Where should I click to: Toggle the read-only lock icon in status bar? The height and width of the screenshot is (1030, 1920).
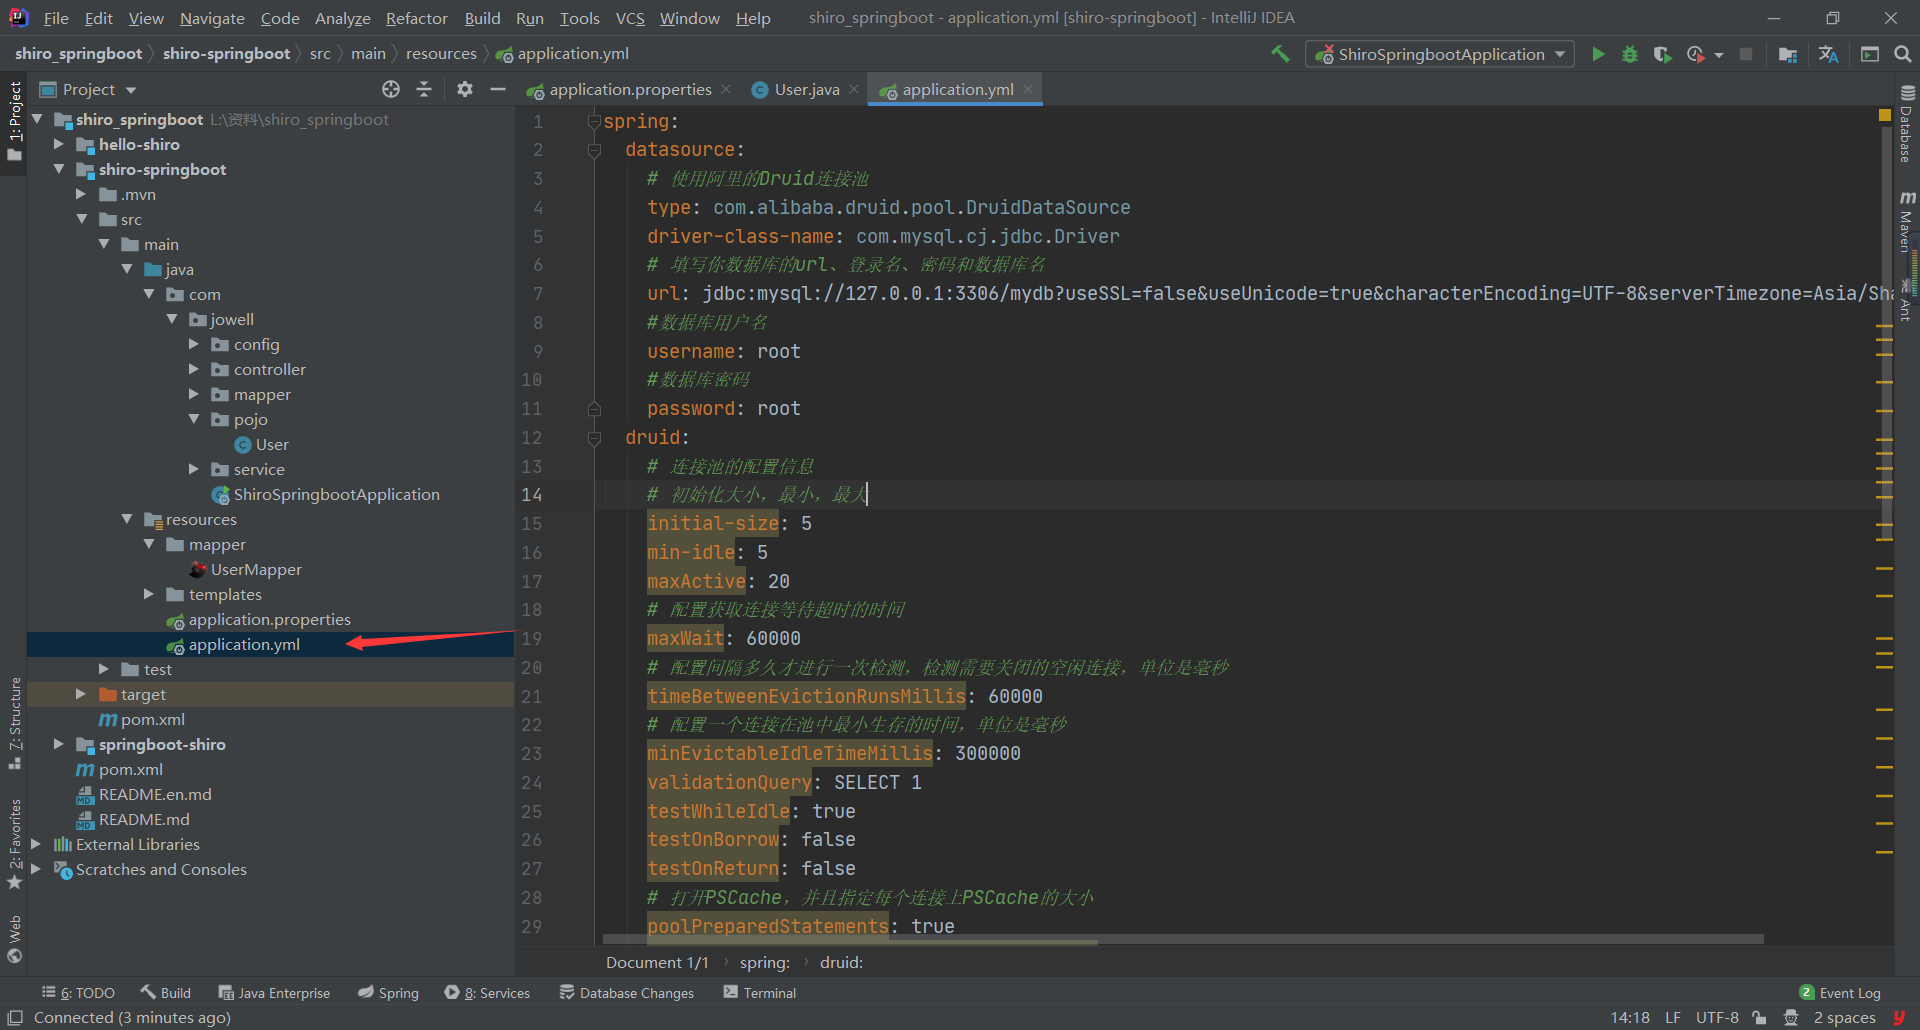coord(1759,1017)
